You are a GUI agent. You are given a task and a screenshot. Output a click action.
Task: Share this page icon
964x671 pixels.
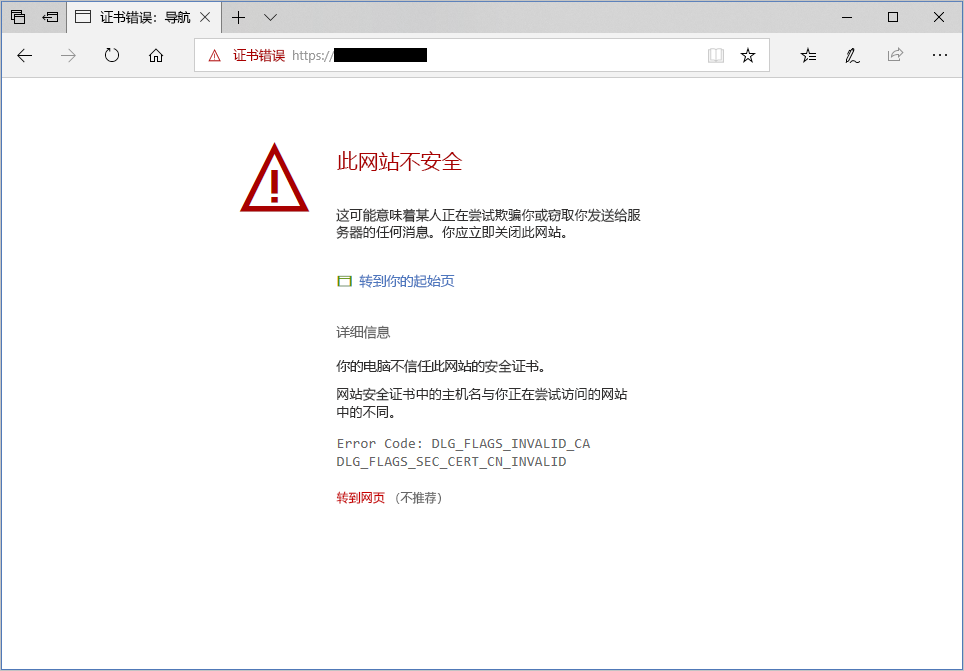pyautogui.click(x=895, y=55)
